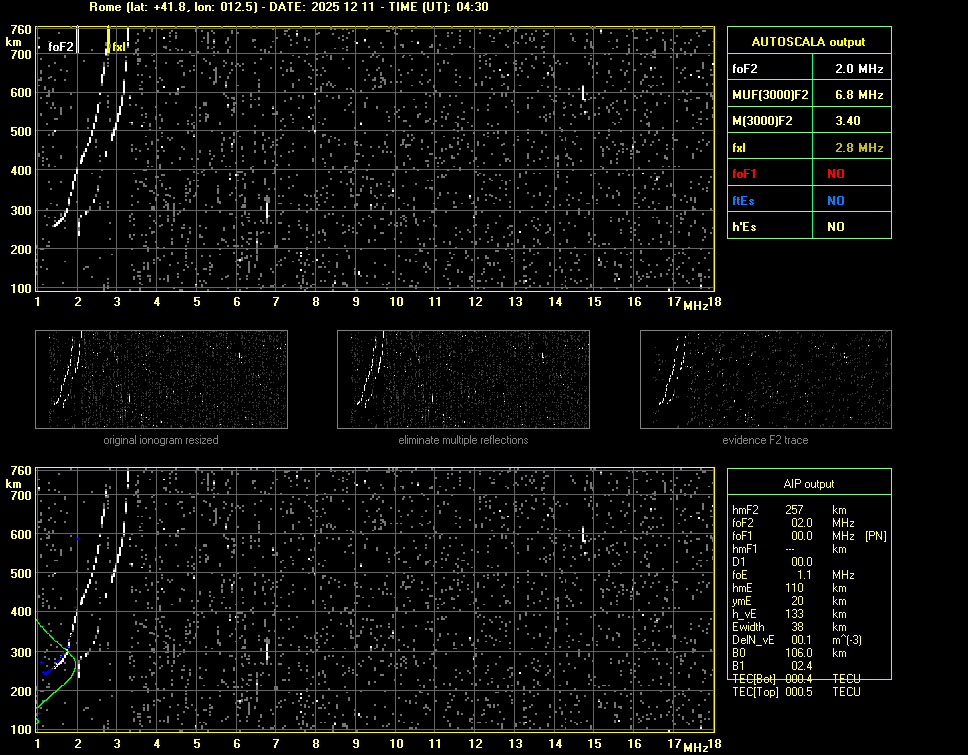Open the 'eliminate multiple reflections' thumbnail
968x755 pixels.
463,380
